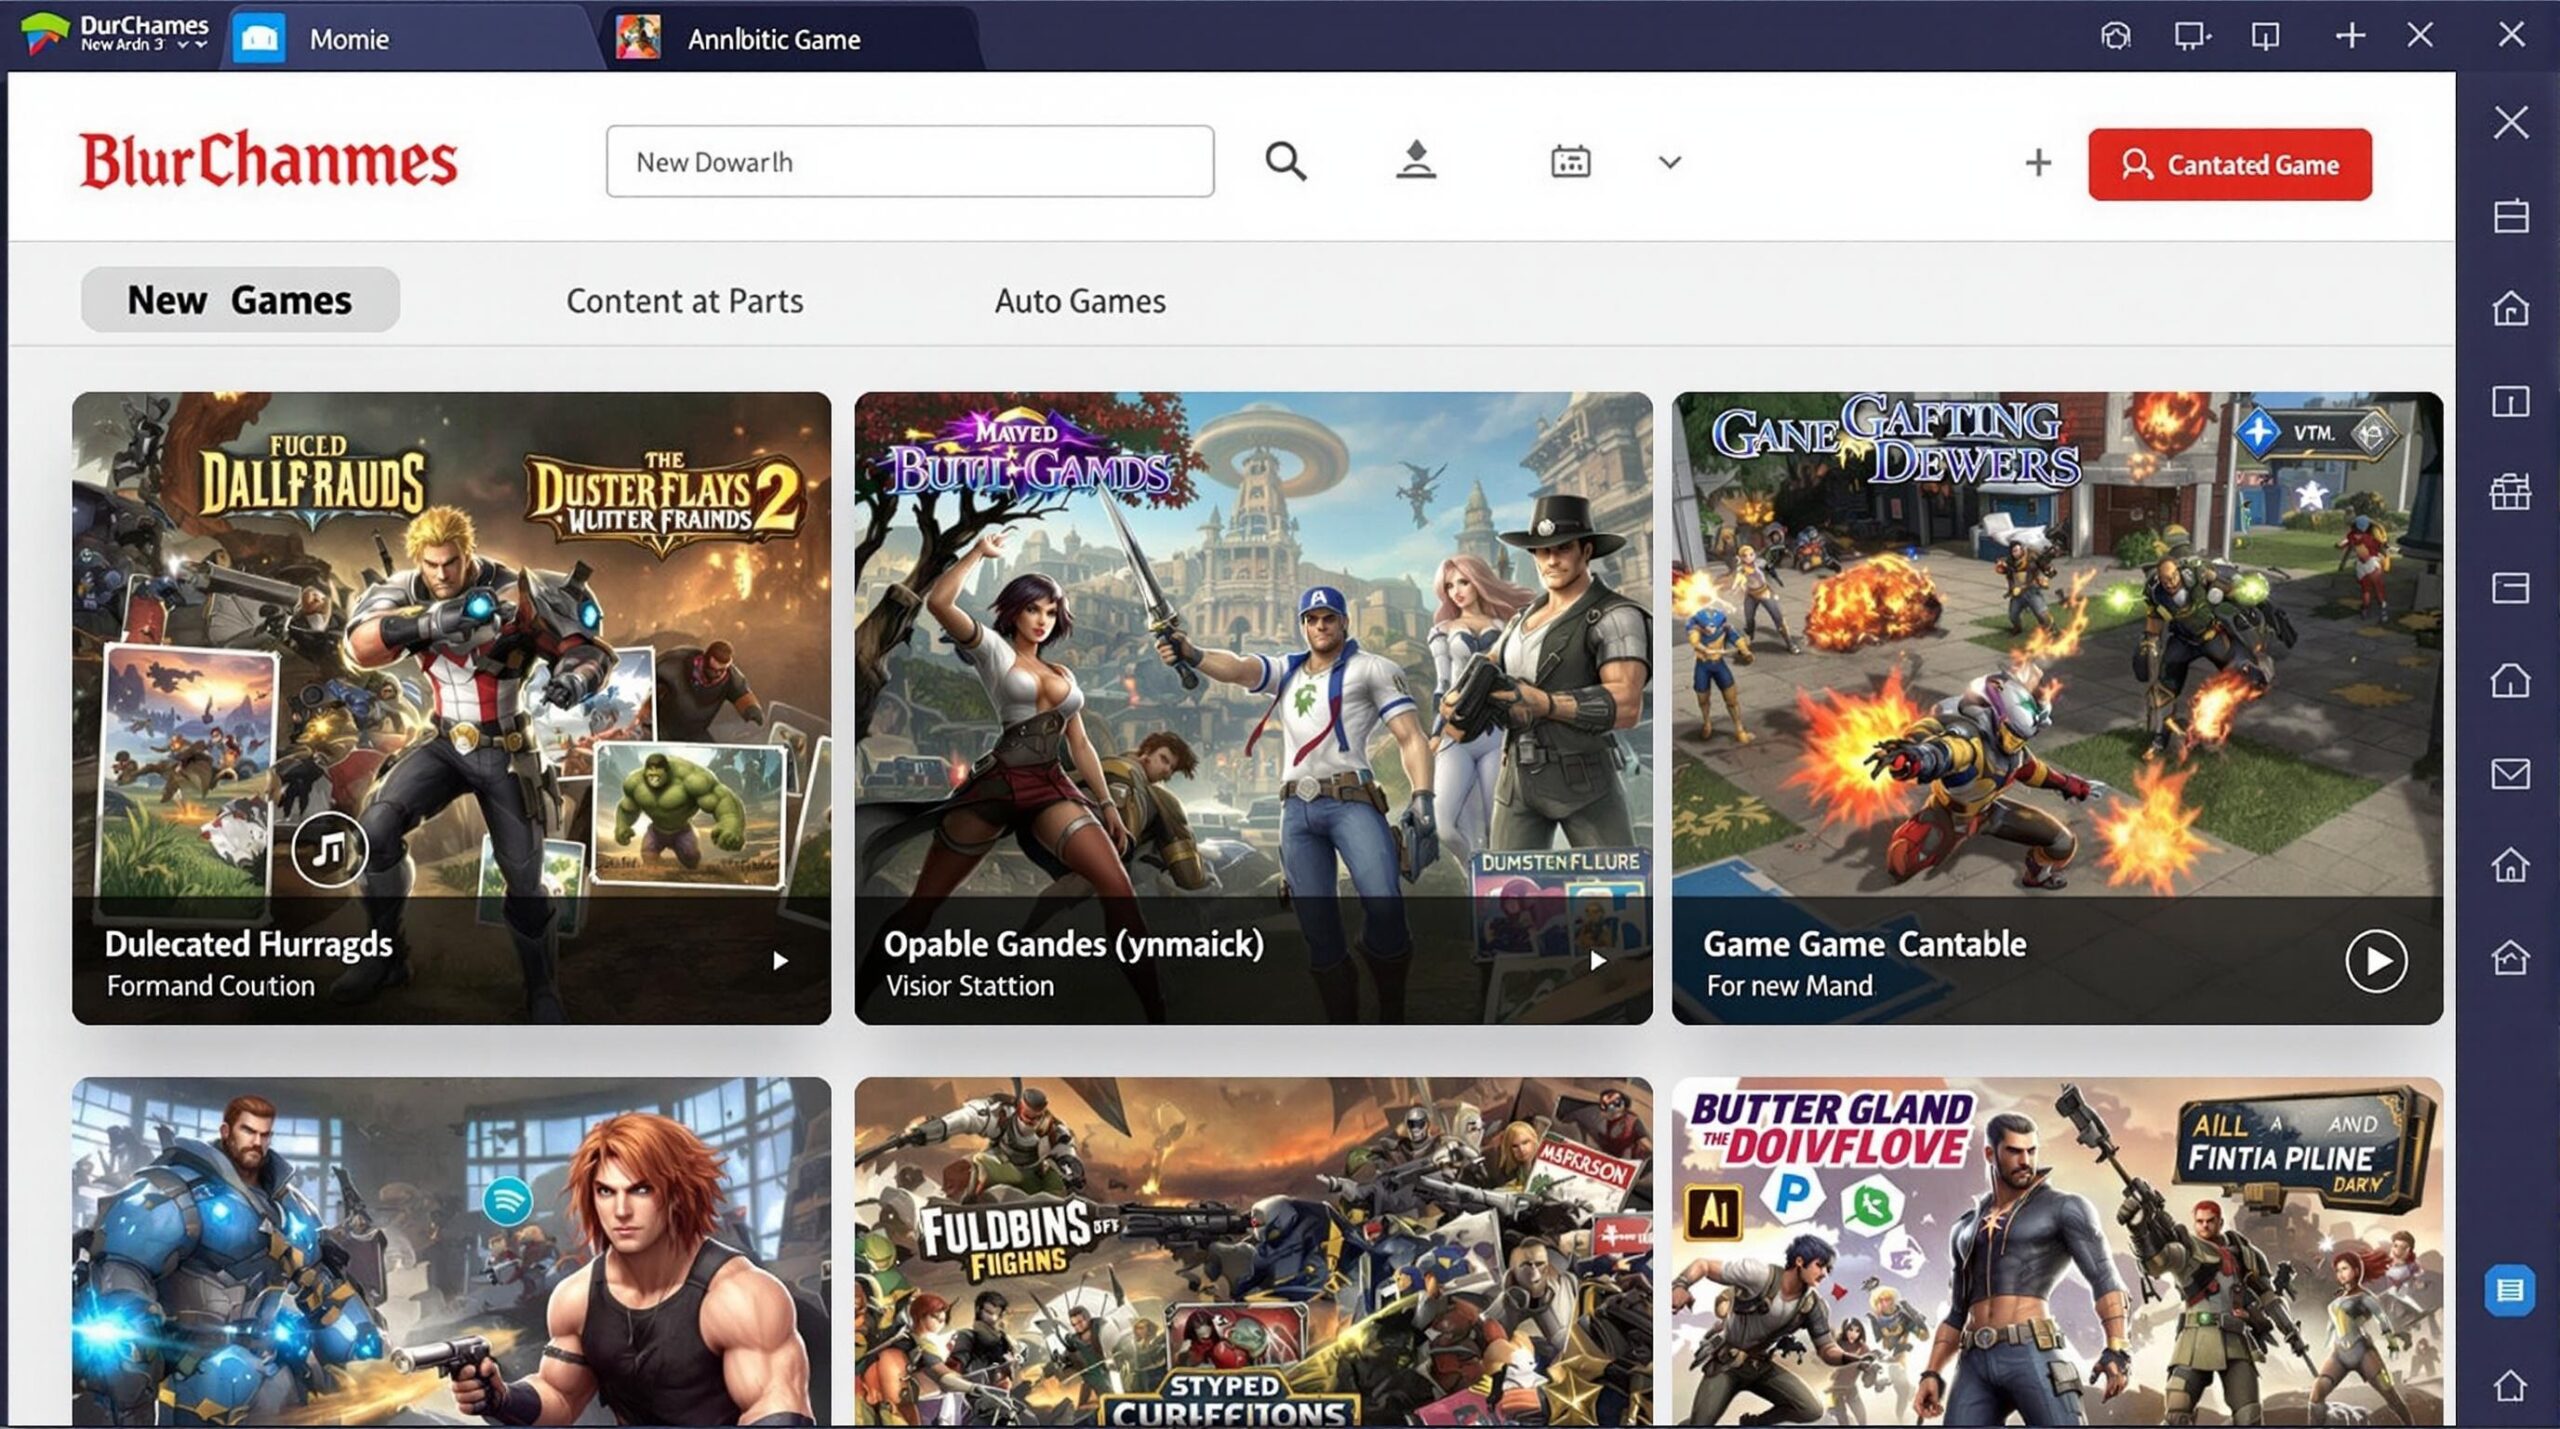Click the sidebar house icon below envelope
The image size is (2560, 1429).
[x=2511, y=865]
